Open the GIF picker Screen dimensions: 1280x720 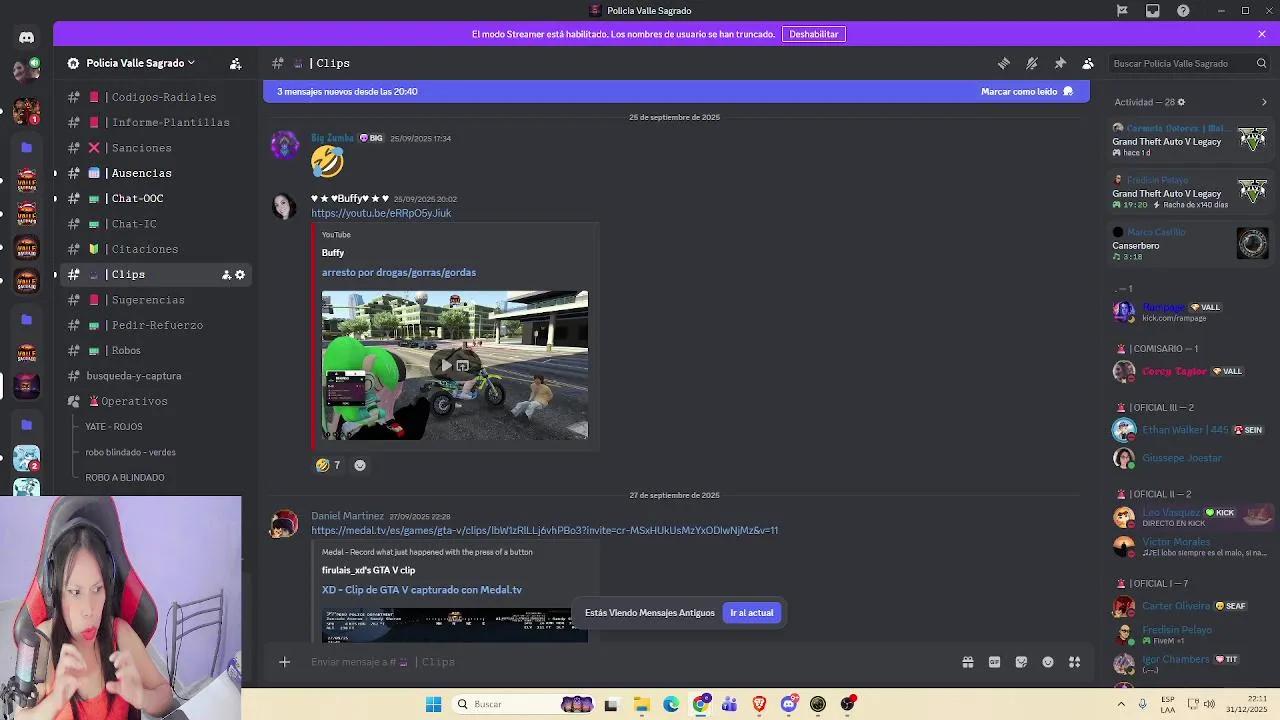994,662
